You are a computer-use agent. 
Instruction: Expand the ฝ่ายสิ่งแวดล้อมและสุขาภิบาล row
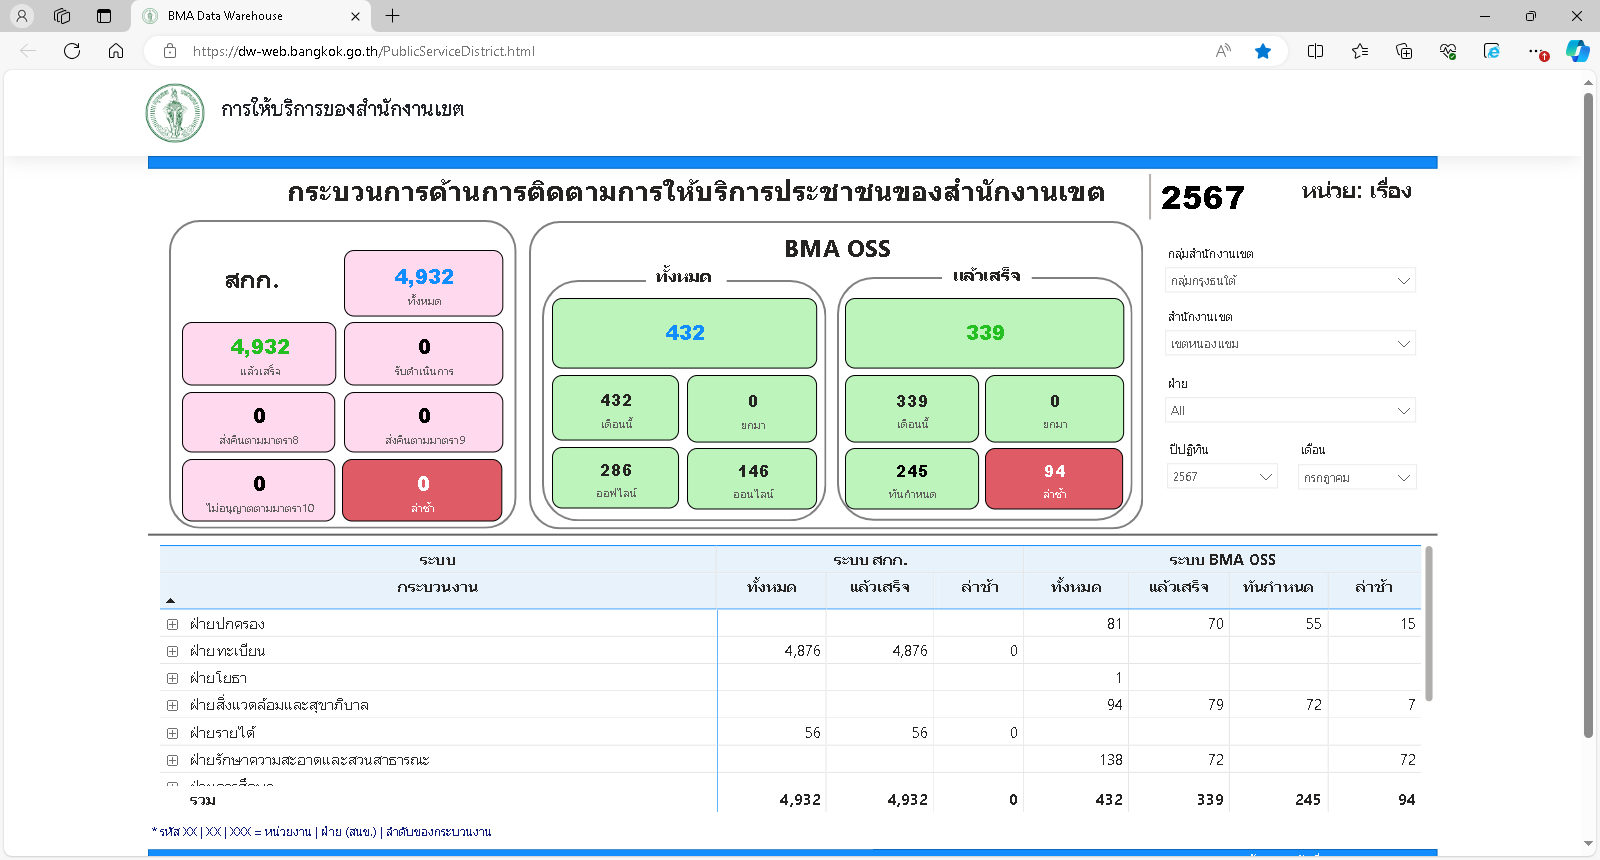click(172, 705)
